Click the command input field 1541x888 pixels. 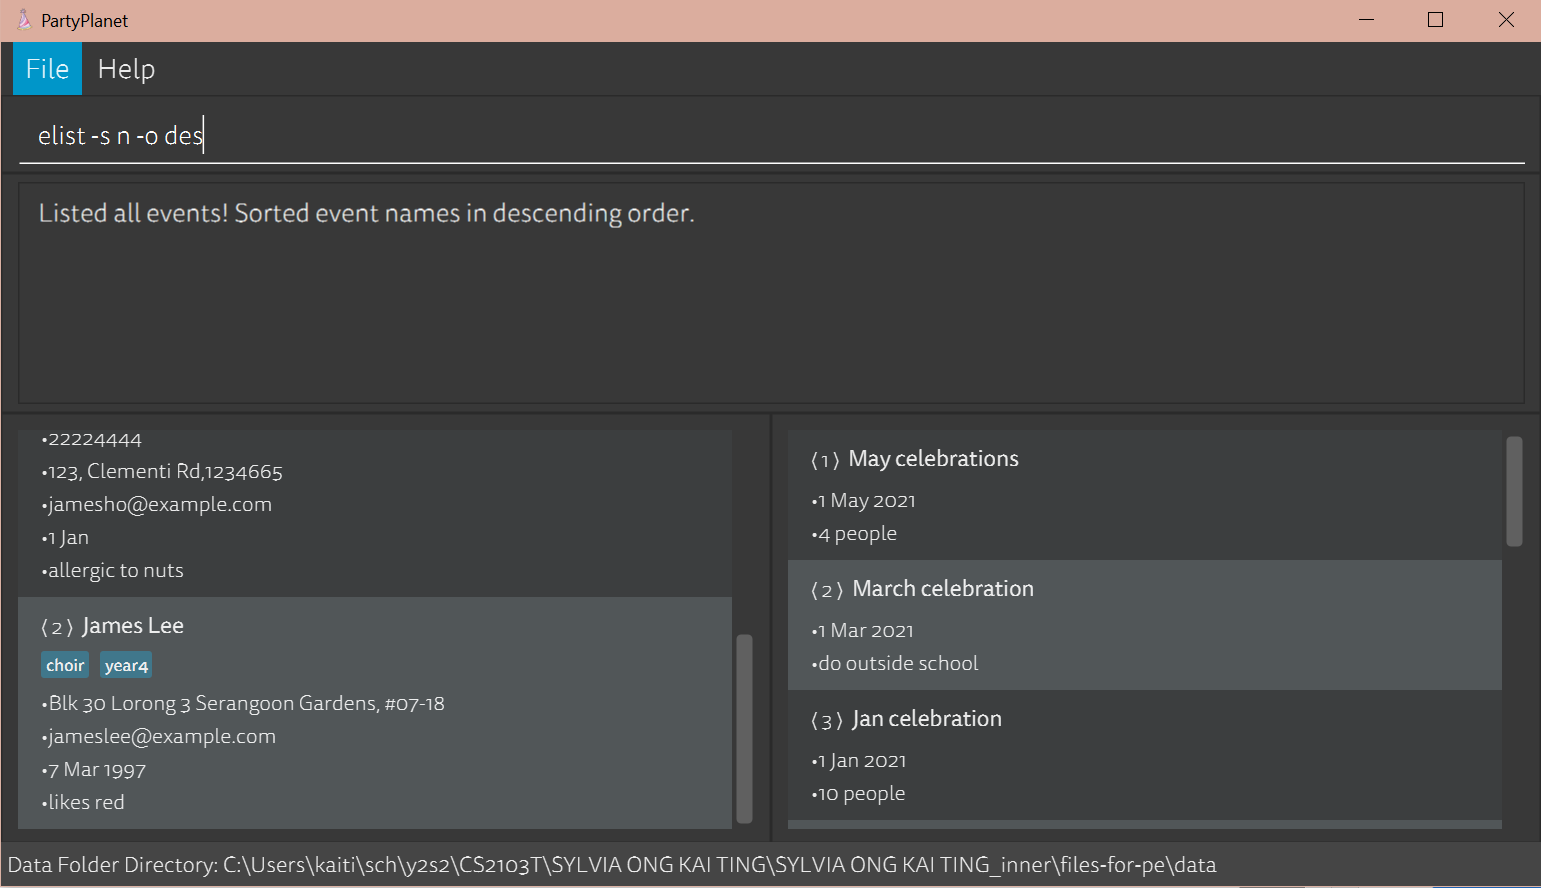[771, 136]
